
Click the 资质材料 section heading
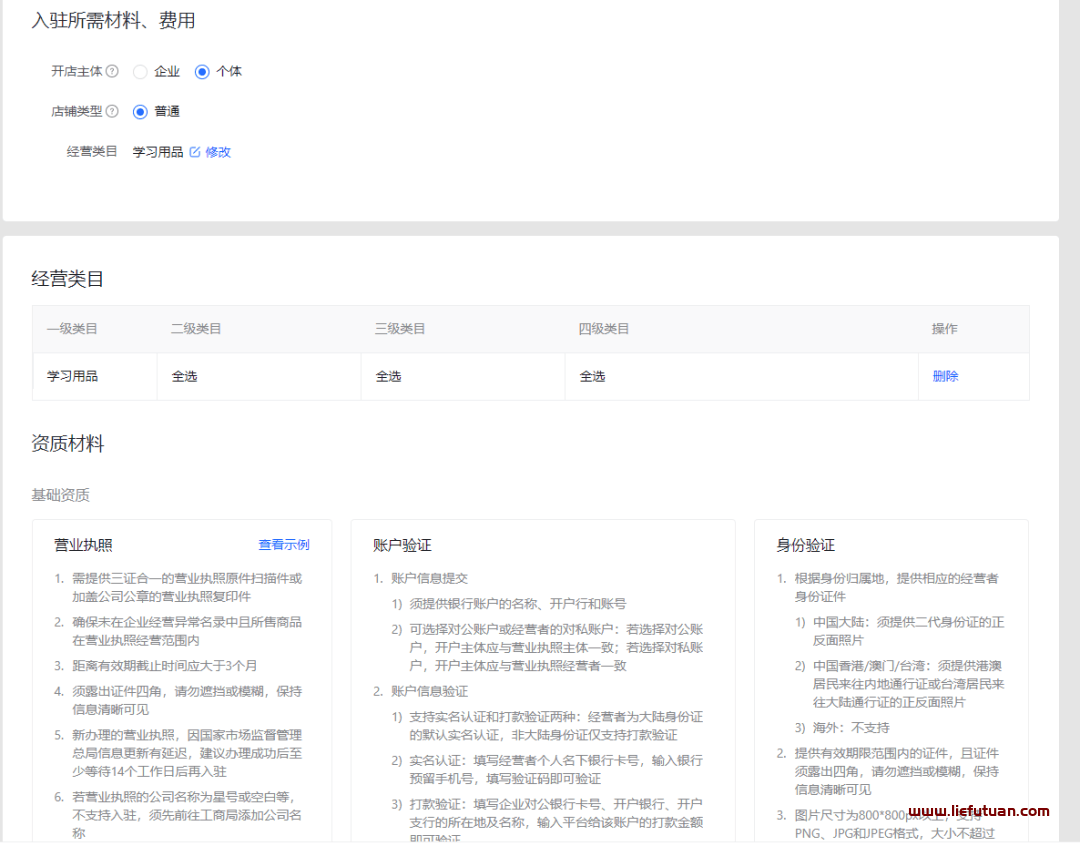(x=68, y=443)
